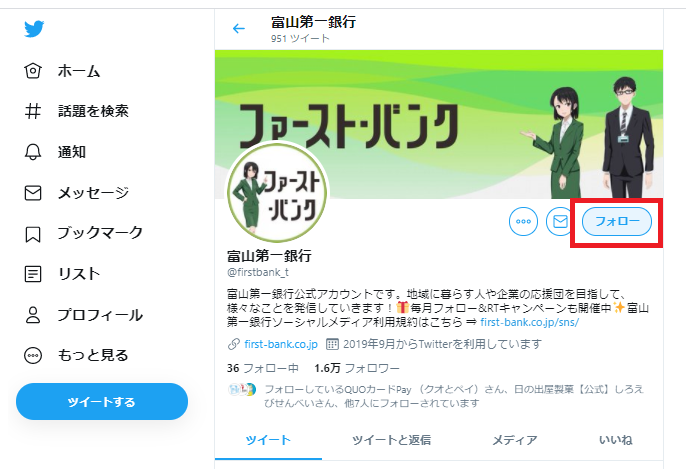Open the ホーム home icon

33,70
